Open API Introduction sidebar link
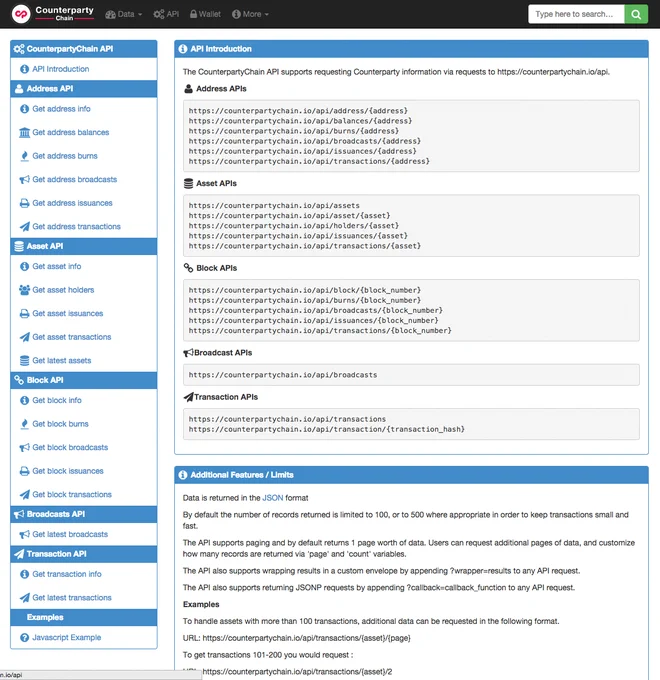The image size is (660, 680). [x=61, y=69]
